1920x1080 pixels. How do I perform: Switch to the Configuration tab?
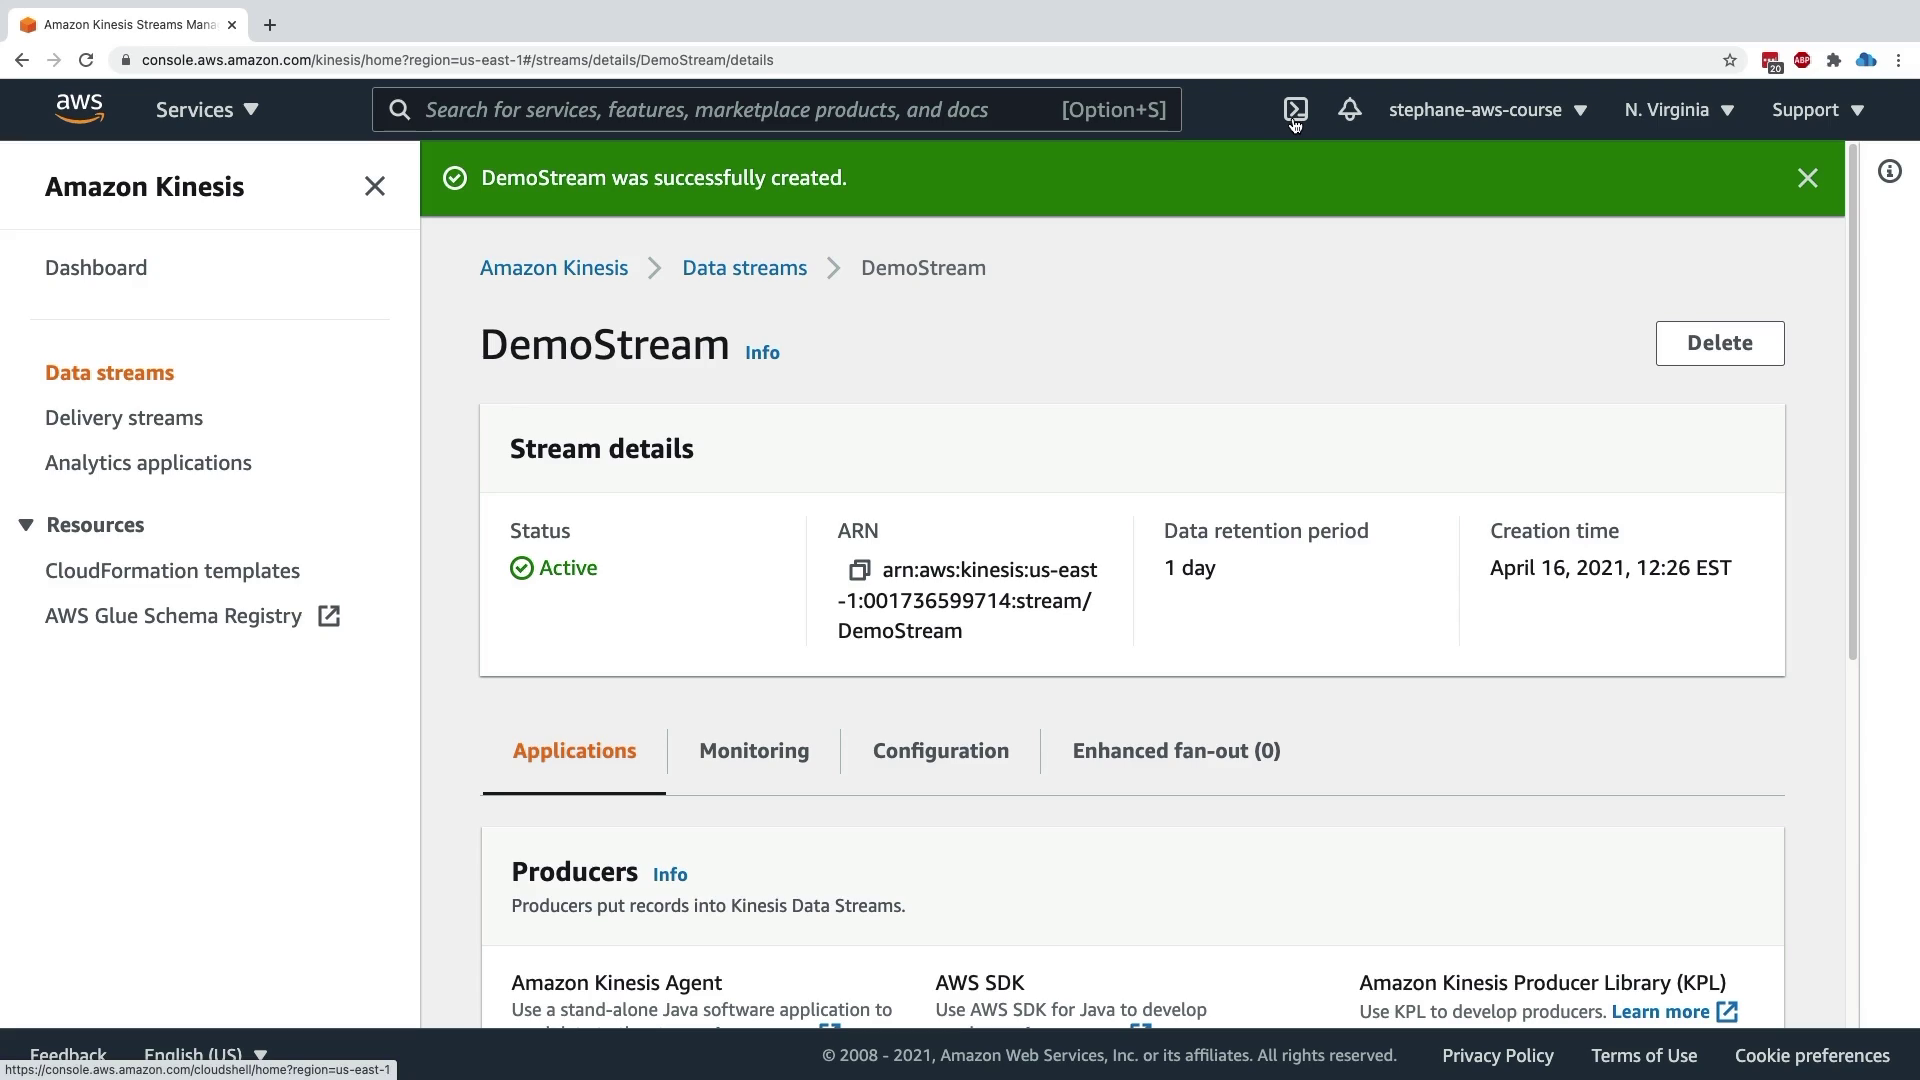940,751
